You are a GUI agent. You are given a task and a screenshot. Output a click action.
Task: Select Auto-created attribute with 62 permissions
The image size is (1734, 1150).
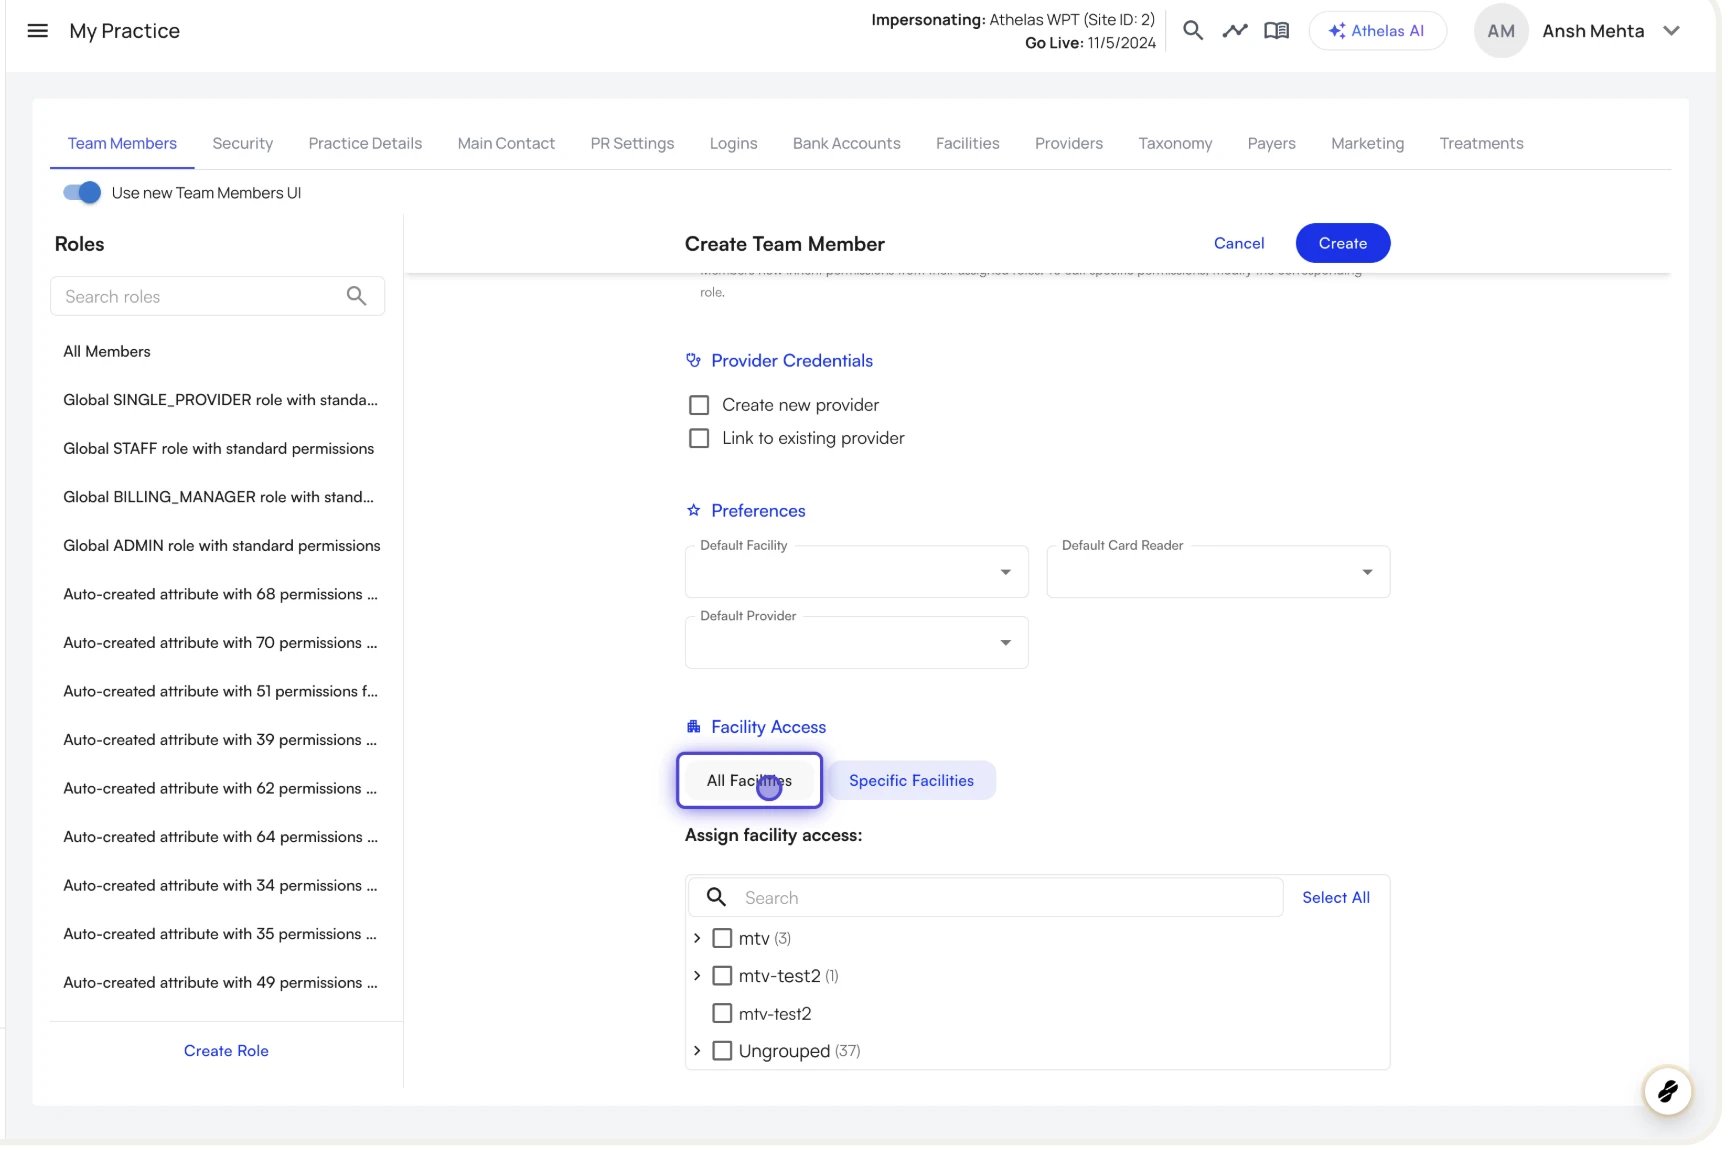pos(220,788)
